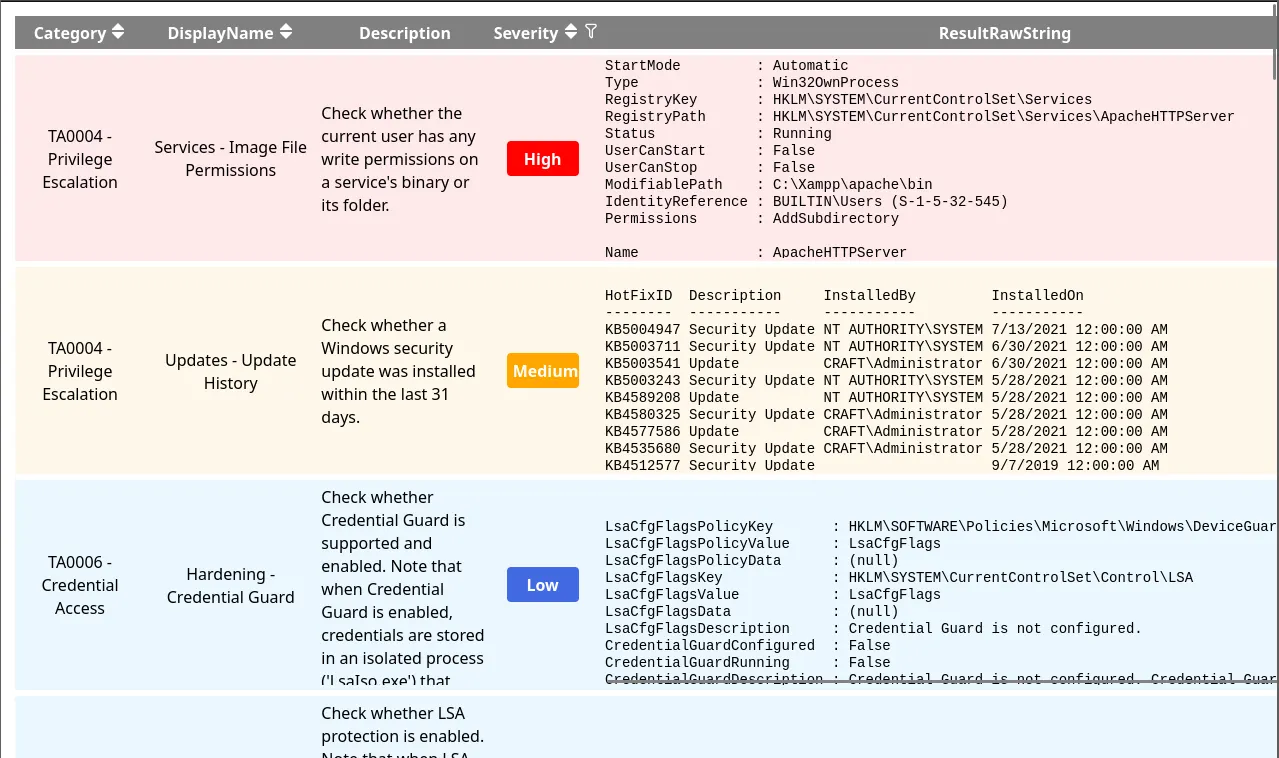Select the ResultRawString column header

(x=1004, y=33)
